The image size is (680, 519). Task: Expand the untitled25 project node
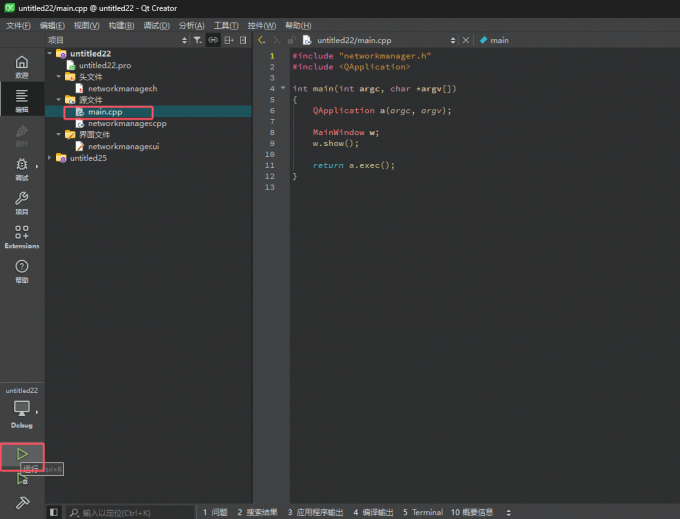point(51,158)
